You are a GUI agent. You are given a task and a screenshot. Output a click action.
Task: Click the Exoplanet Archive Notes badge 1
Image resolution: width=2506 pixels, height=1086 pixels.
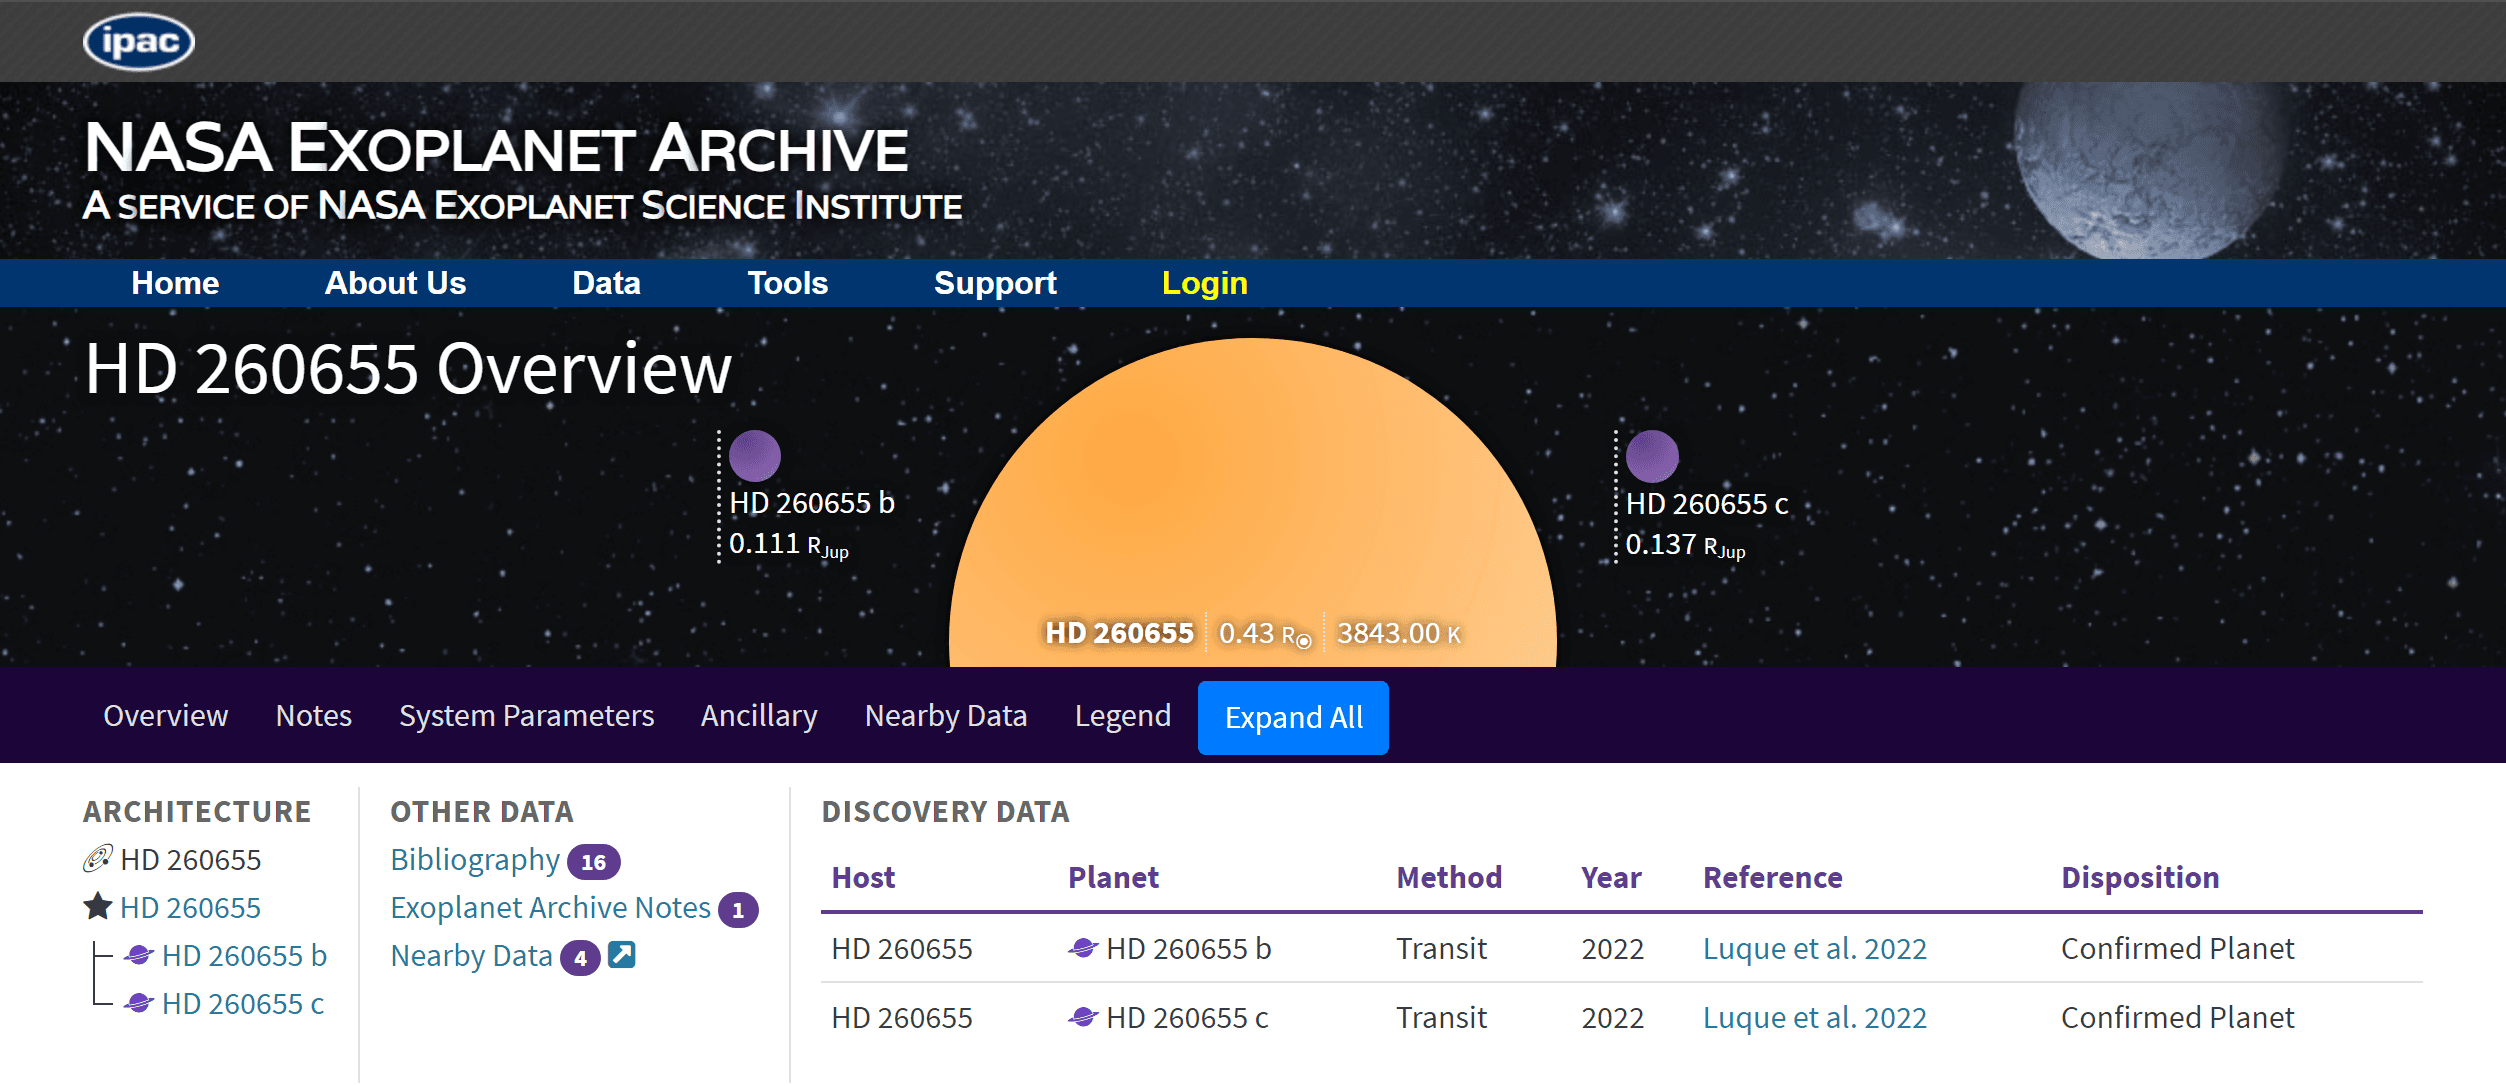[739, 909]
